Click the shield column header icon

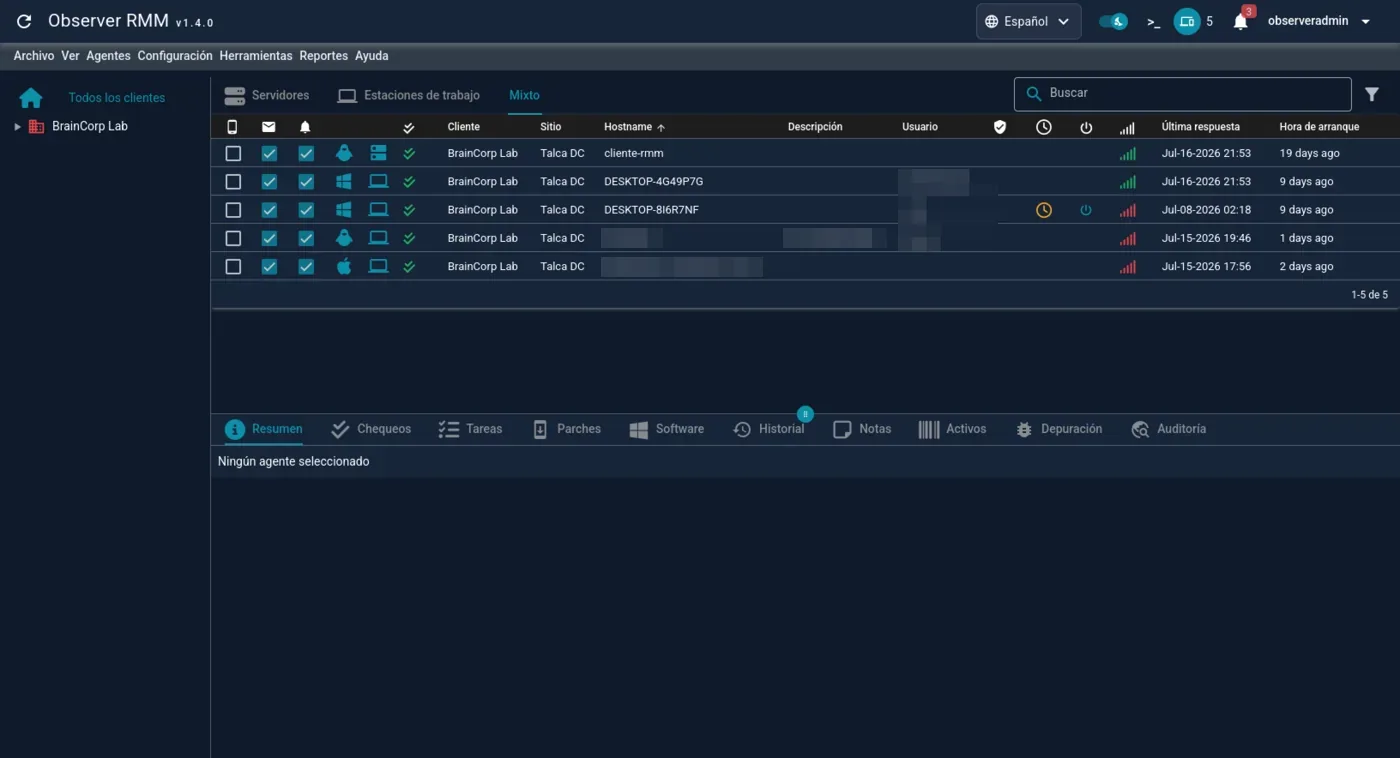click(x=999, y=127)
